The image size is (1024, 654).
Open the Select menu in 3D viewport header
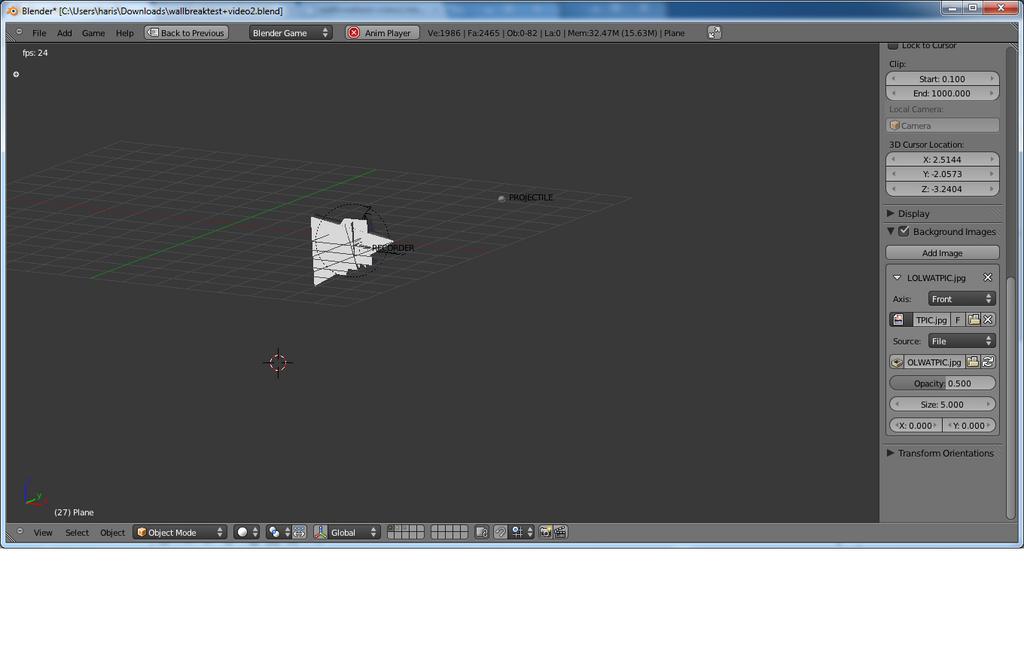pyautogui.click(x=76, y=532)
